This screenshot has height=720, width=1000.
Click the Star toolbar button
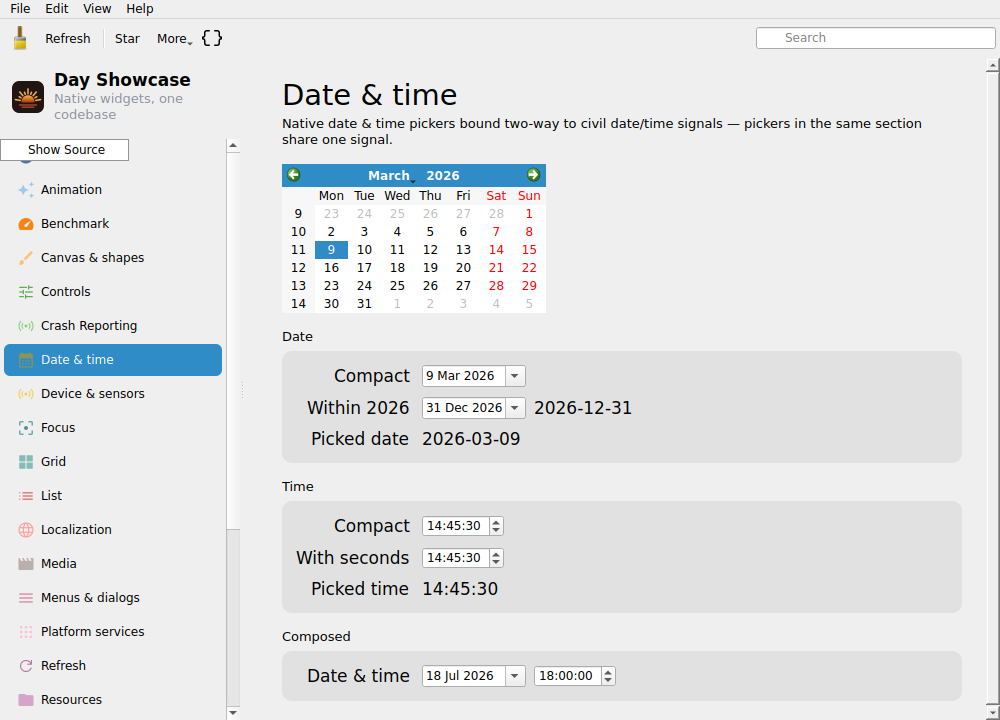point(127,38)
